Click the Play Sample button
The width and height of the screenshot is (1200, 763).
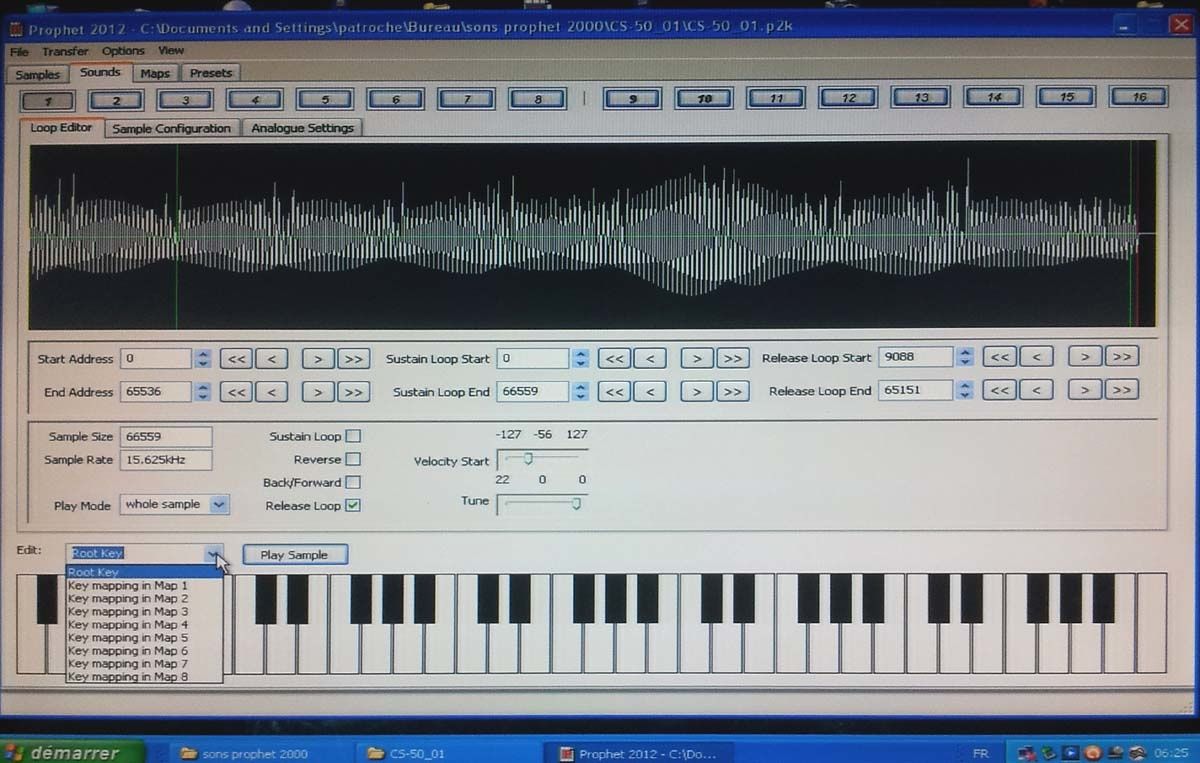click(294, 555)
